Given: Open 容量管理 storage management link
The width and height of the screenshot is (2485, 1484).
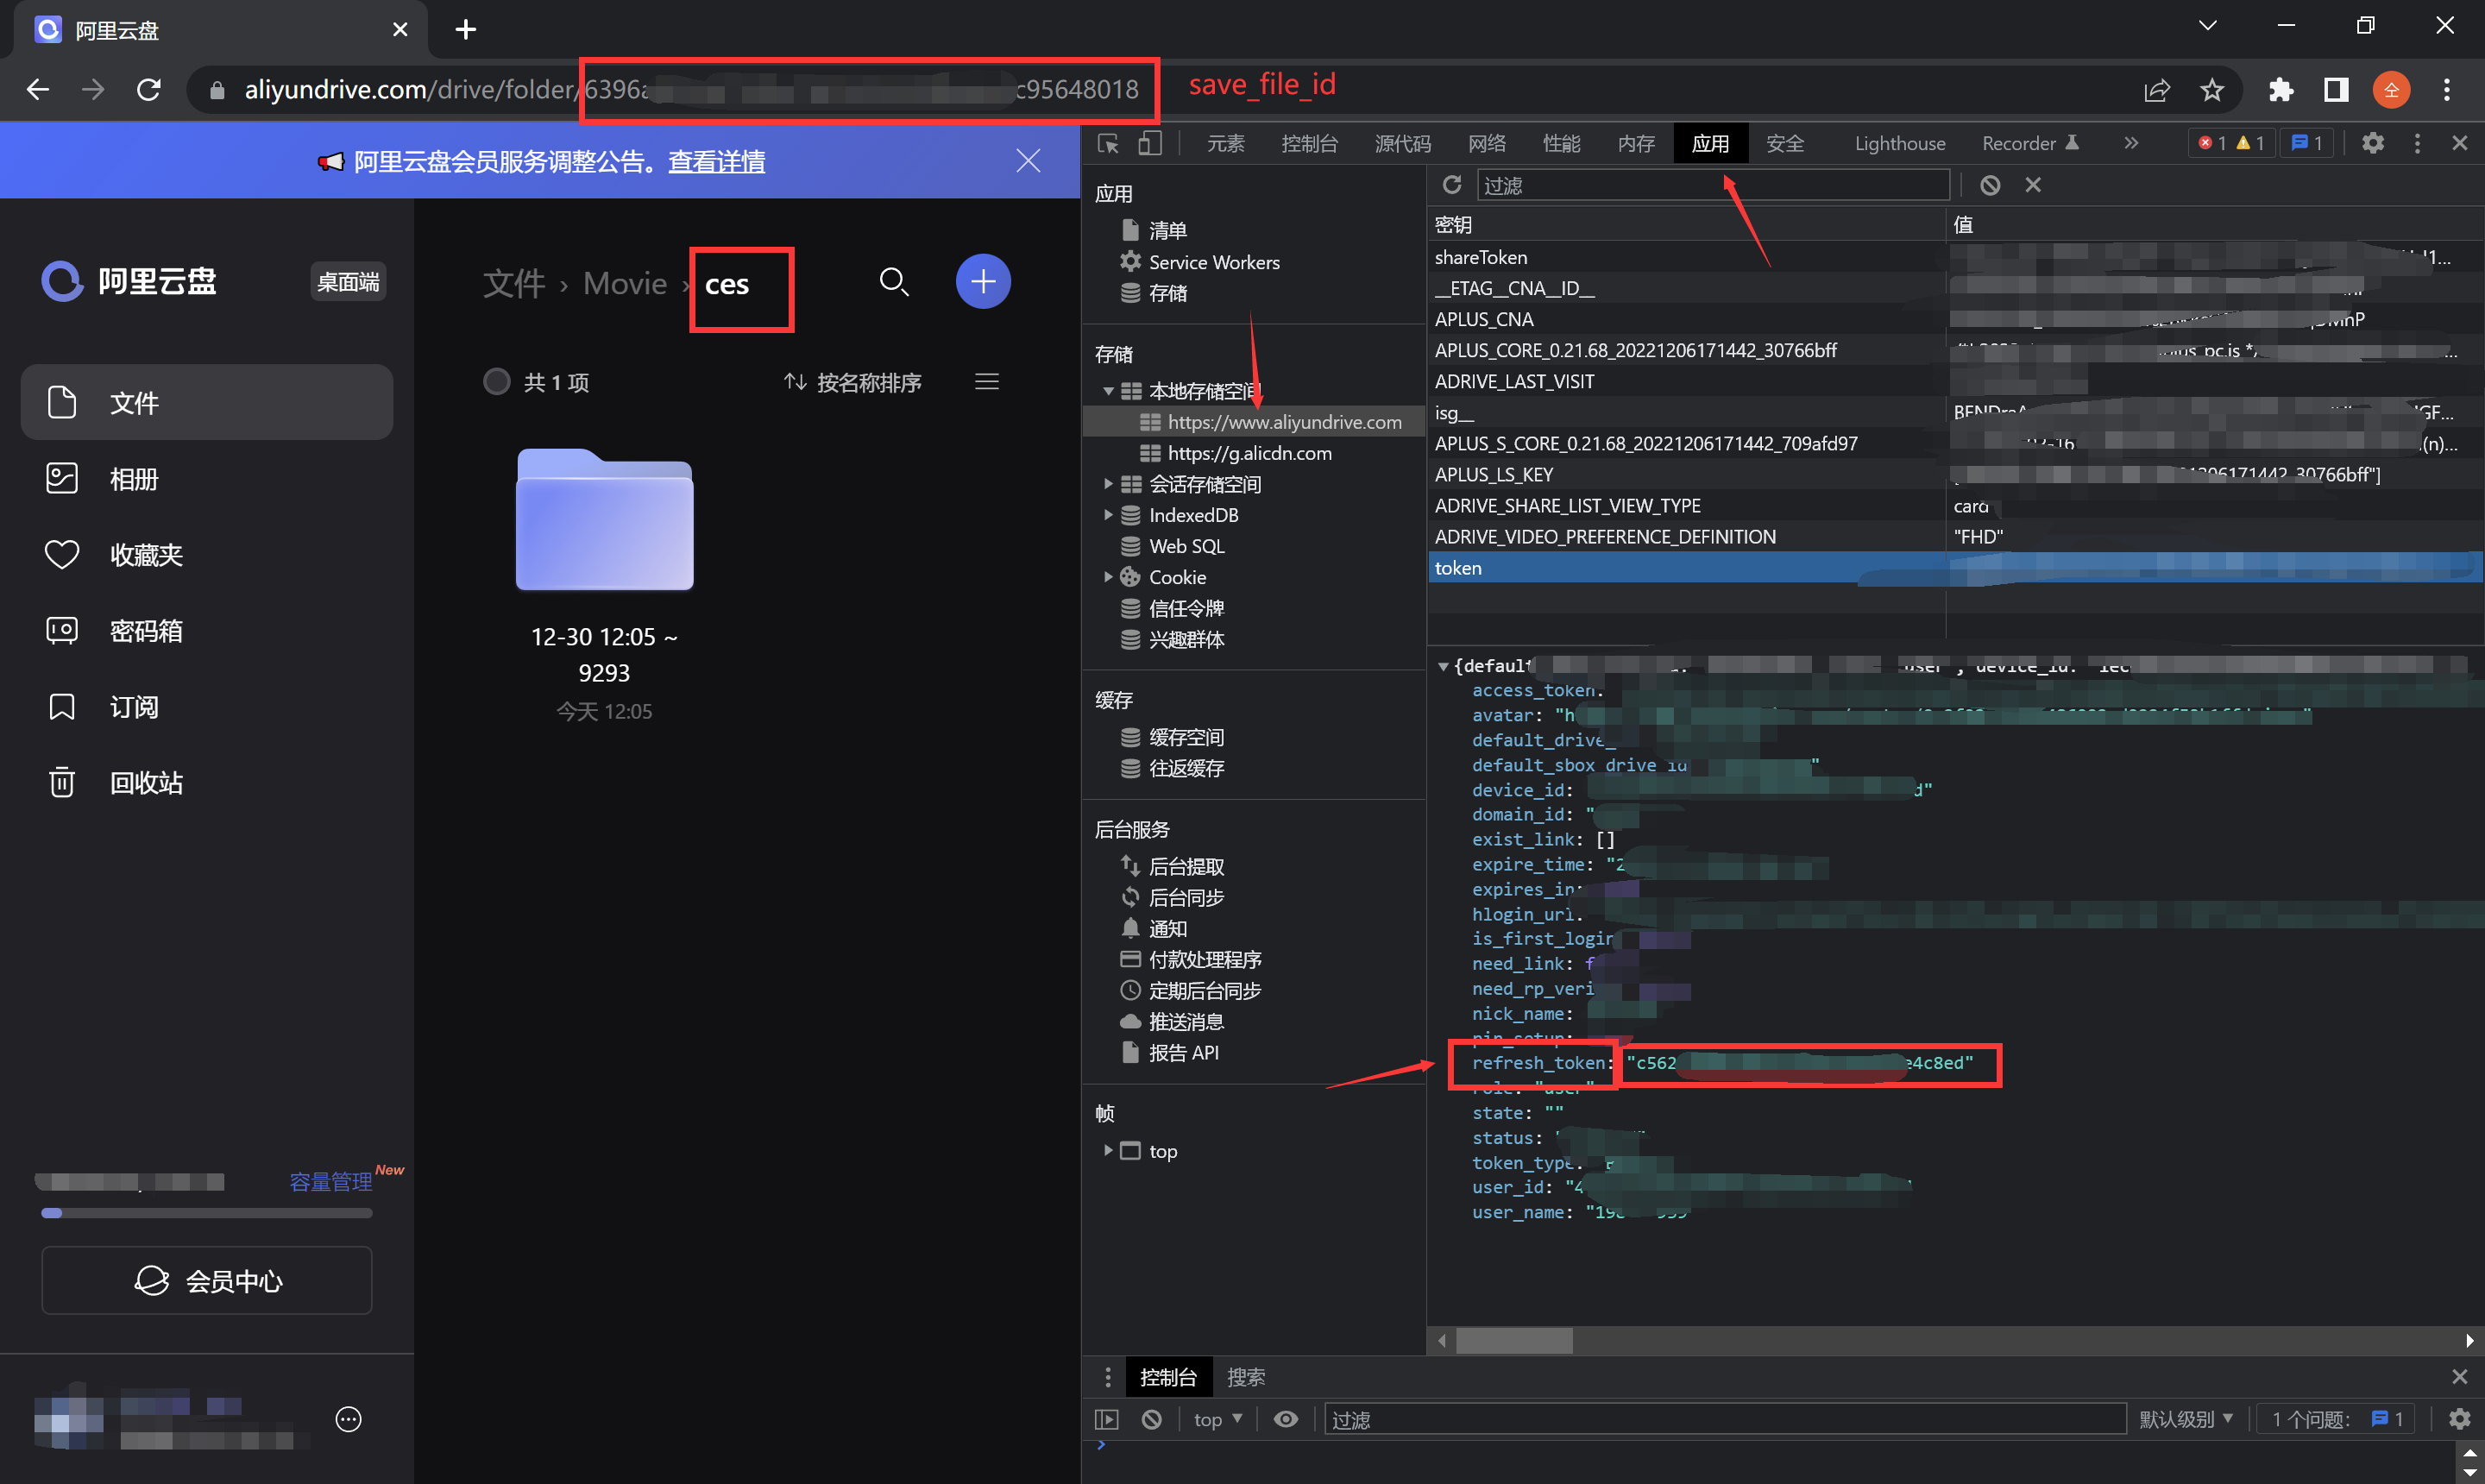Looking at the screenshot, I should [x=330, y=1182].
